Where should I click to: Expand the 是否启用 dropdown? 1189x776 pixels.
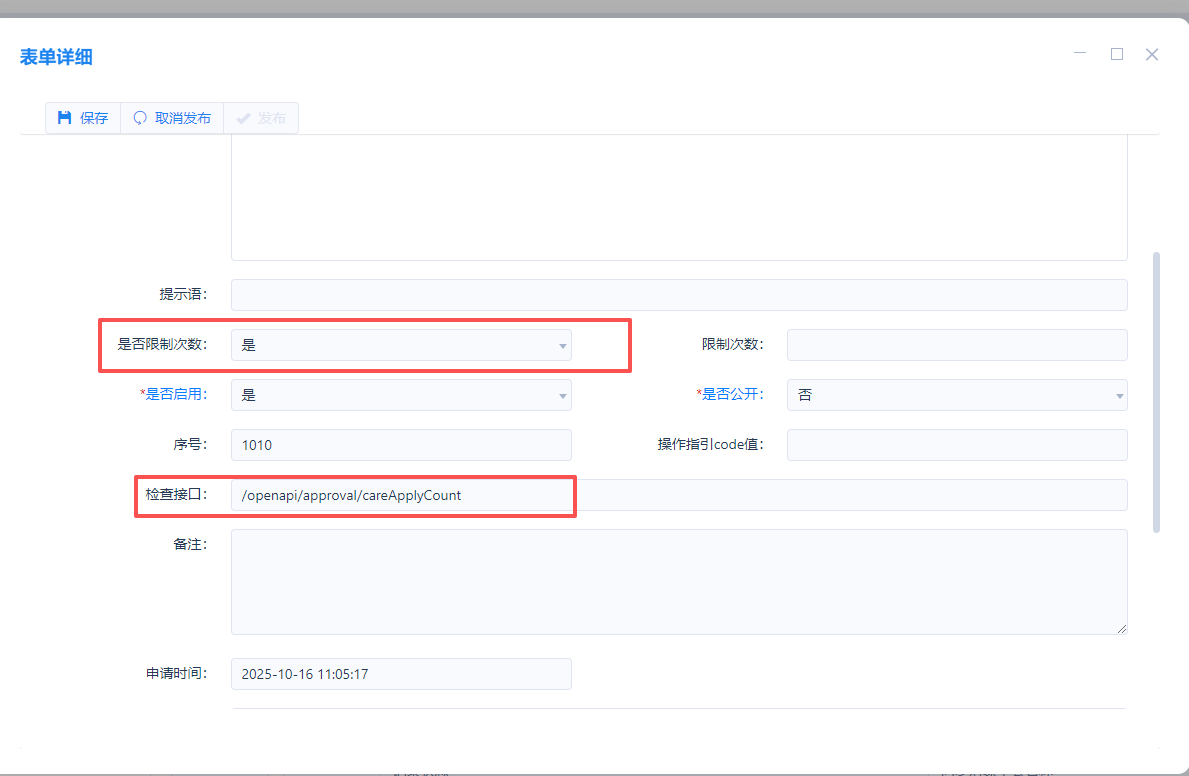tap(401, 395)
